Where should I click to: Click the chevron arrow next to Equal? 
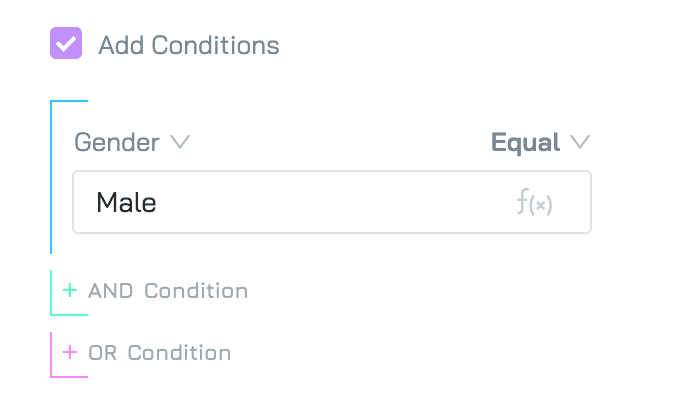click(580, 142)
